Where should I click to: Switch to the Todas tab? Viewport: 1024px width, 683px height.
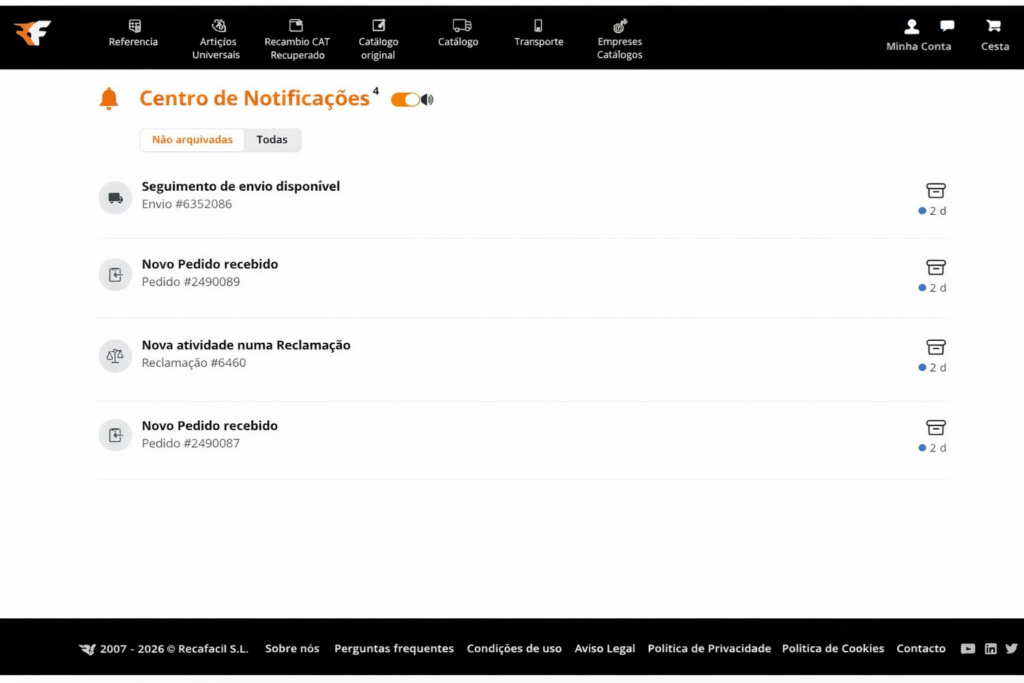tap(272, 140)
